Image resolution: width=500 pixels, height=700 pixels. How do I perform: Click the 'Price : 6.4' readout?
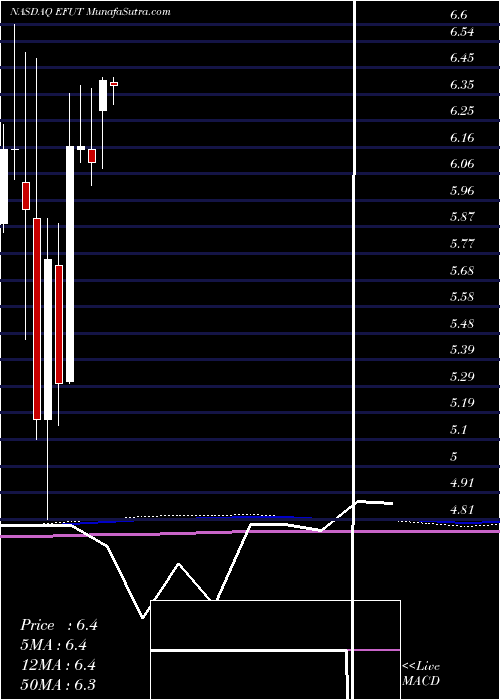tap(59, 625)
